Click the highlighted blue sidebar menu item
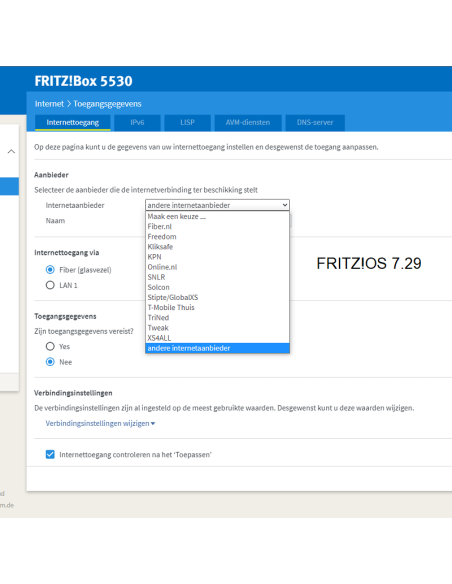Viewport: 452px width, 584px height. [x=9, y=186]
